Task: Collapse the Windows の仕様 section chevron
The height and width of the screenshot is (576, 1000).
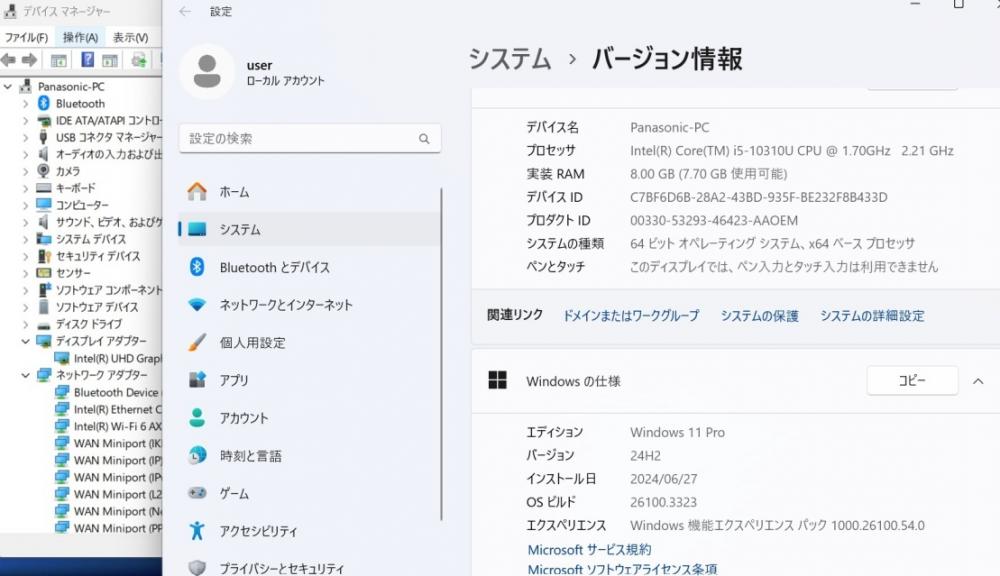Action: pos(978,381)
